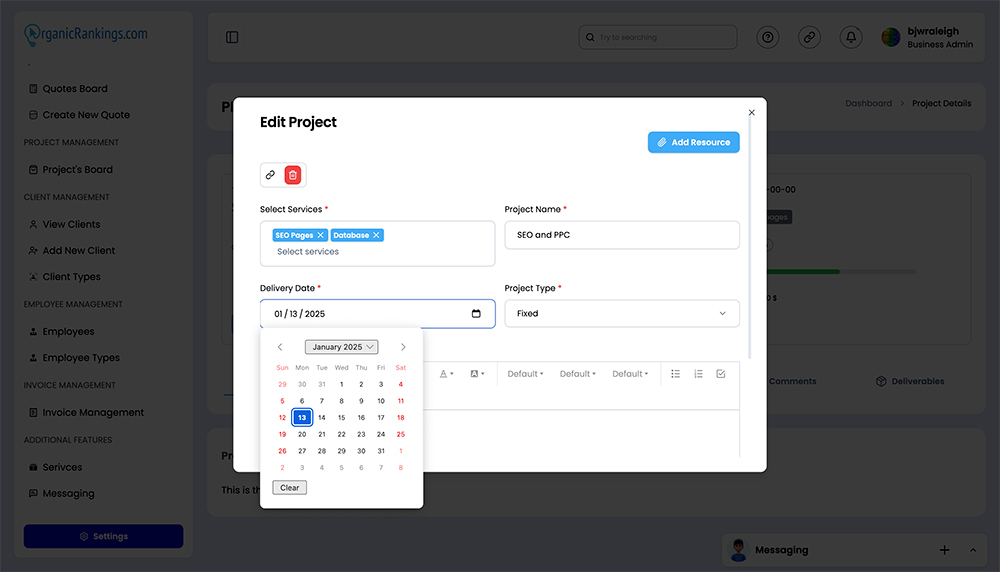Image resolution: width=1000 pixels, height=572 pixels.
Task: Select January 31 in the calendar
Action: (x=381, y=451)
